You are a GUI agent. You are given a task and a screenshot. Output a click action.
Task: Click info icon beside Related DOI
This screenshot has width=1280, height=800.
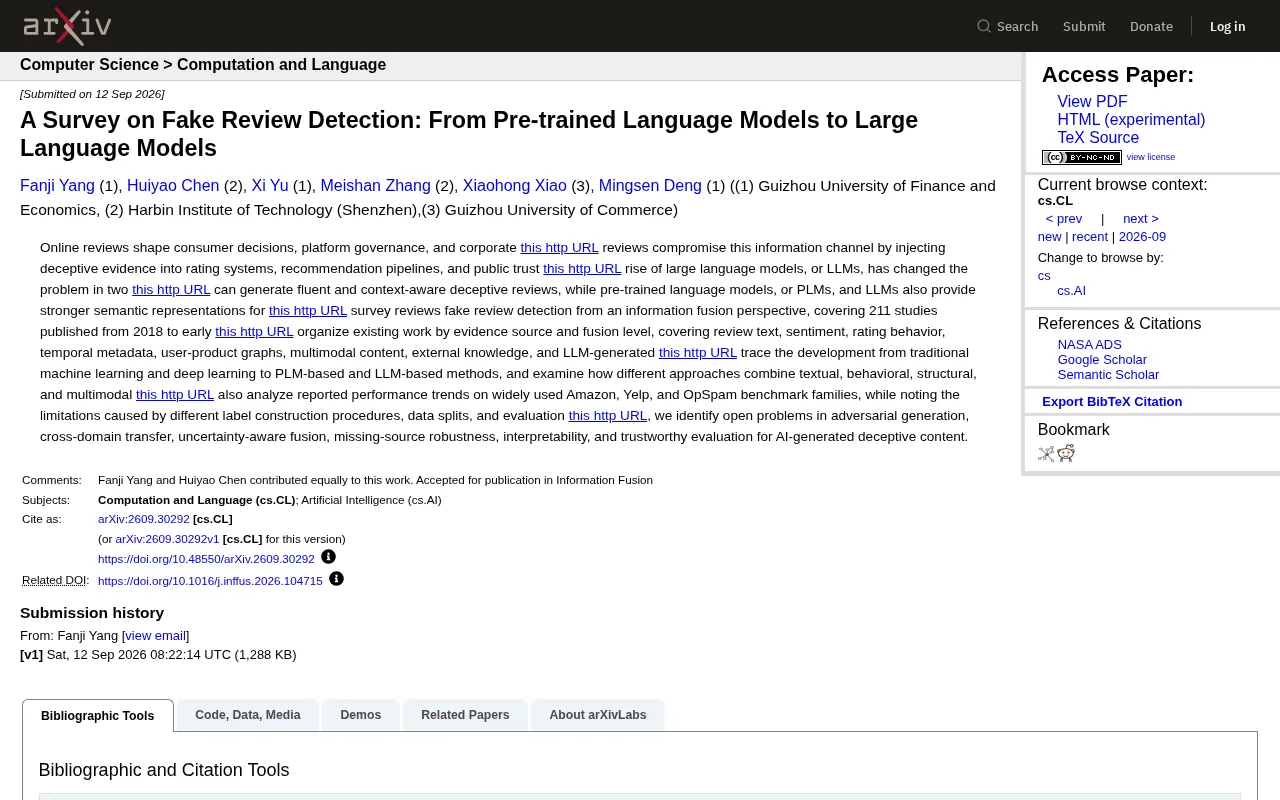(x=336, y=579)
